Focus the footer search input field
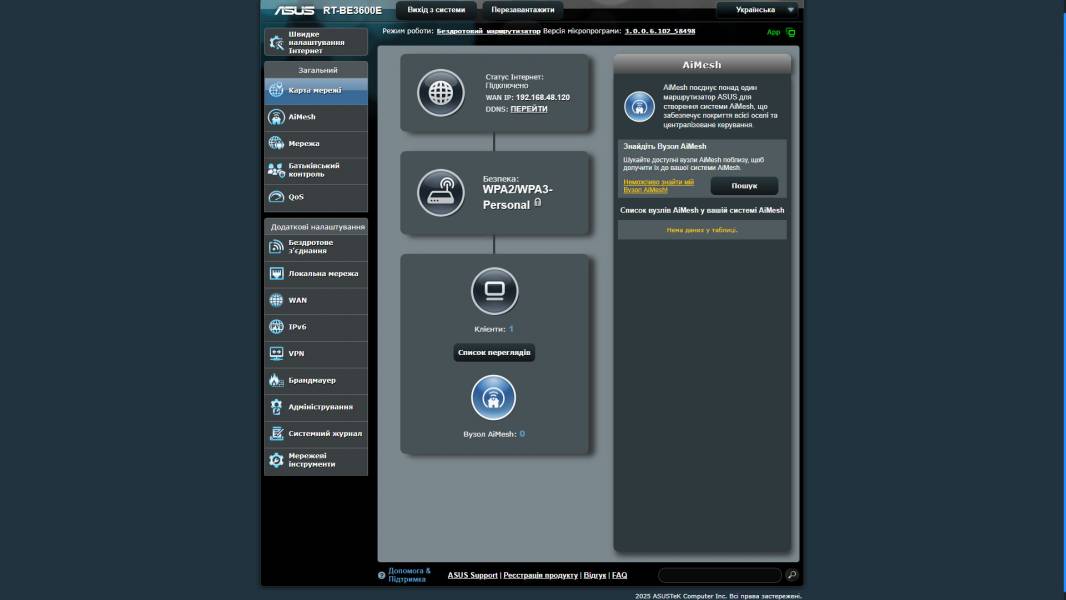1066x600 pixels. point(719,576)
